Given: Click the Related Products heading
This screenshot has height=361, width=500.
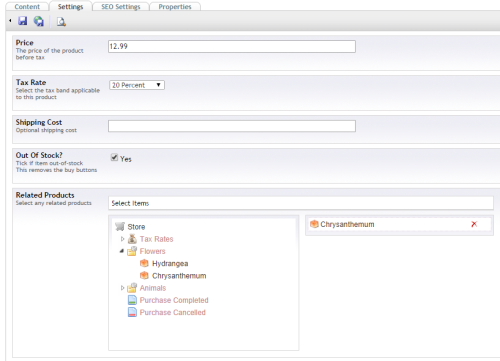Looking at the screenshot, I should [45, 195].
